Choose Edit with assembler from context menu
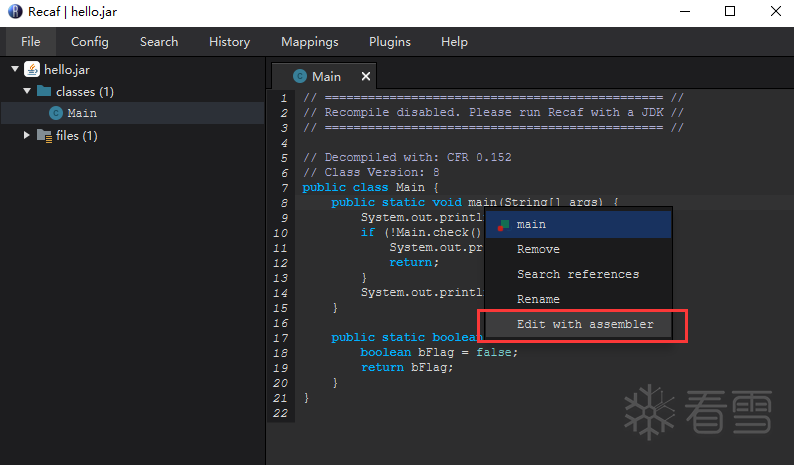Viewport: 794px width, 465px height. (x=585, y=324)
